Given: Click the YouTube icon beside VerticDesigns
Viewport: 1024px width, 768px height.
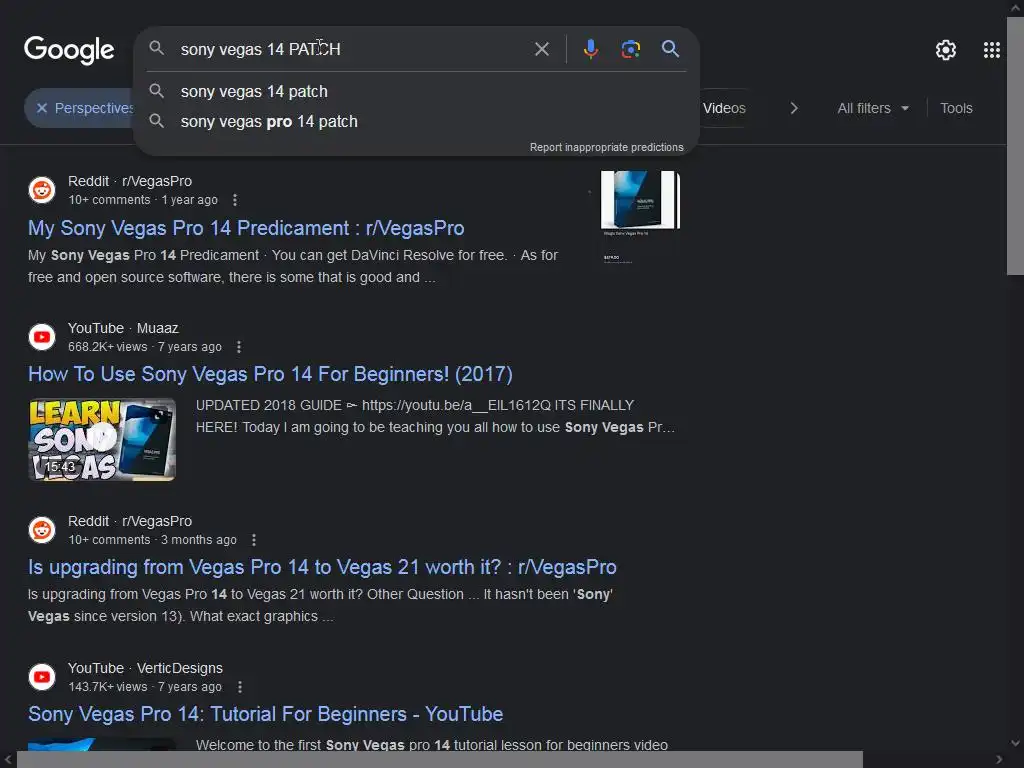Looking at the screenshot, I should (x=42, y=677).
